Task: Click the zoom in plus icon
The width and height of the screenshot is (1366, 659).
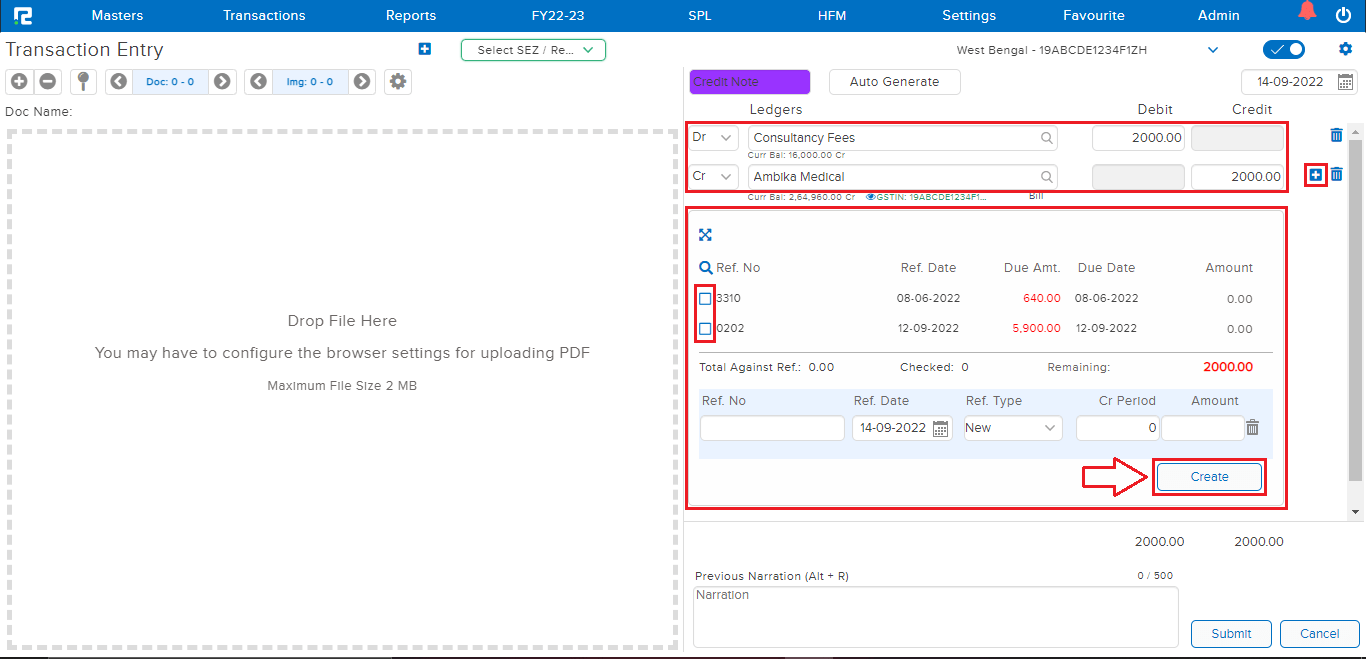Action: point(19,82)
